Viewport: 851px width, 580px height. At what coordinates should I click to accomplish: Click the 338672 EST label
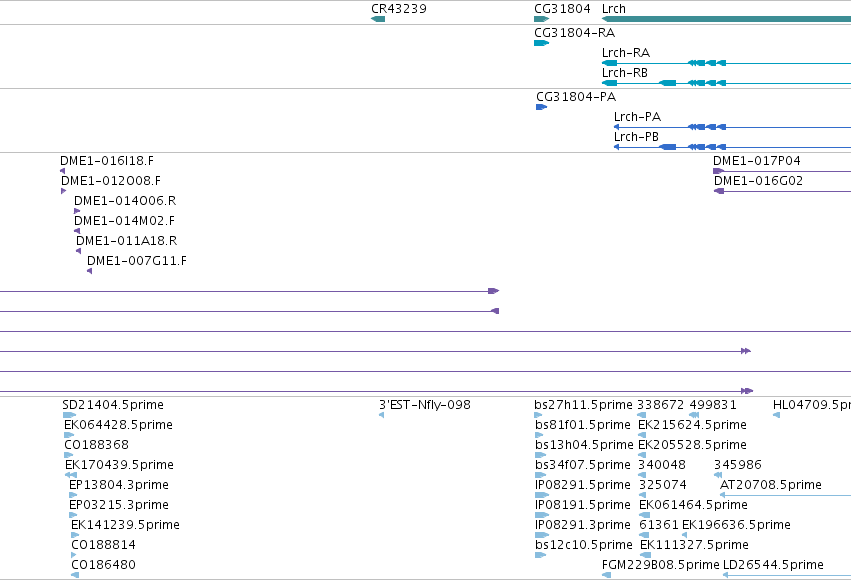[661, 405]
